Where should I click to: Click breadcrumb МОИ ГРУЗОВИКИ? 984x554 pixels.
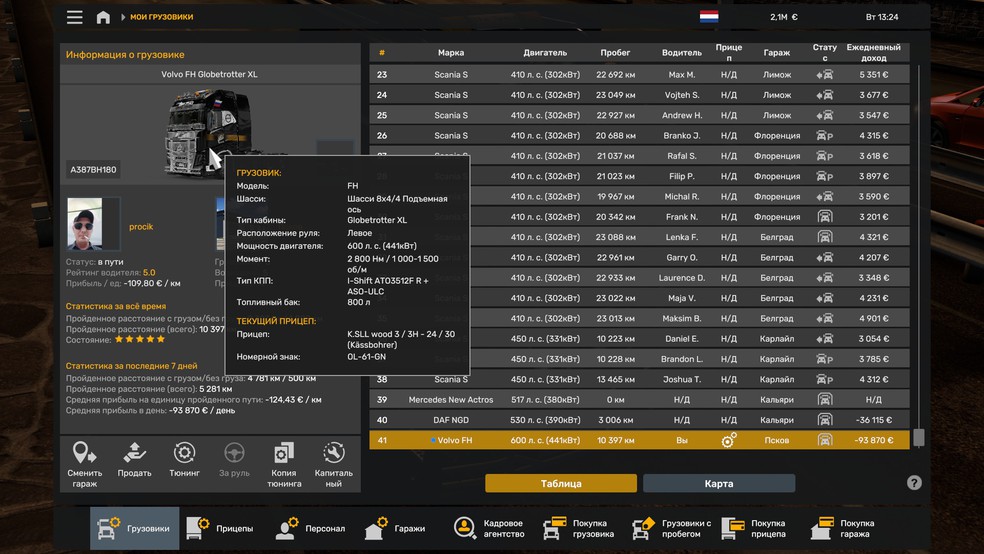tap(161, 17)
